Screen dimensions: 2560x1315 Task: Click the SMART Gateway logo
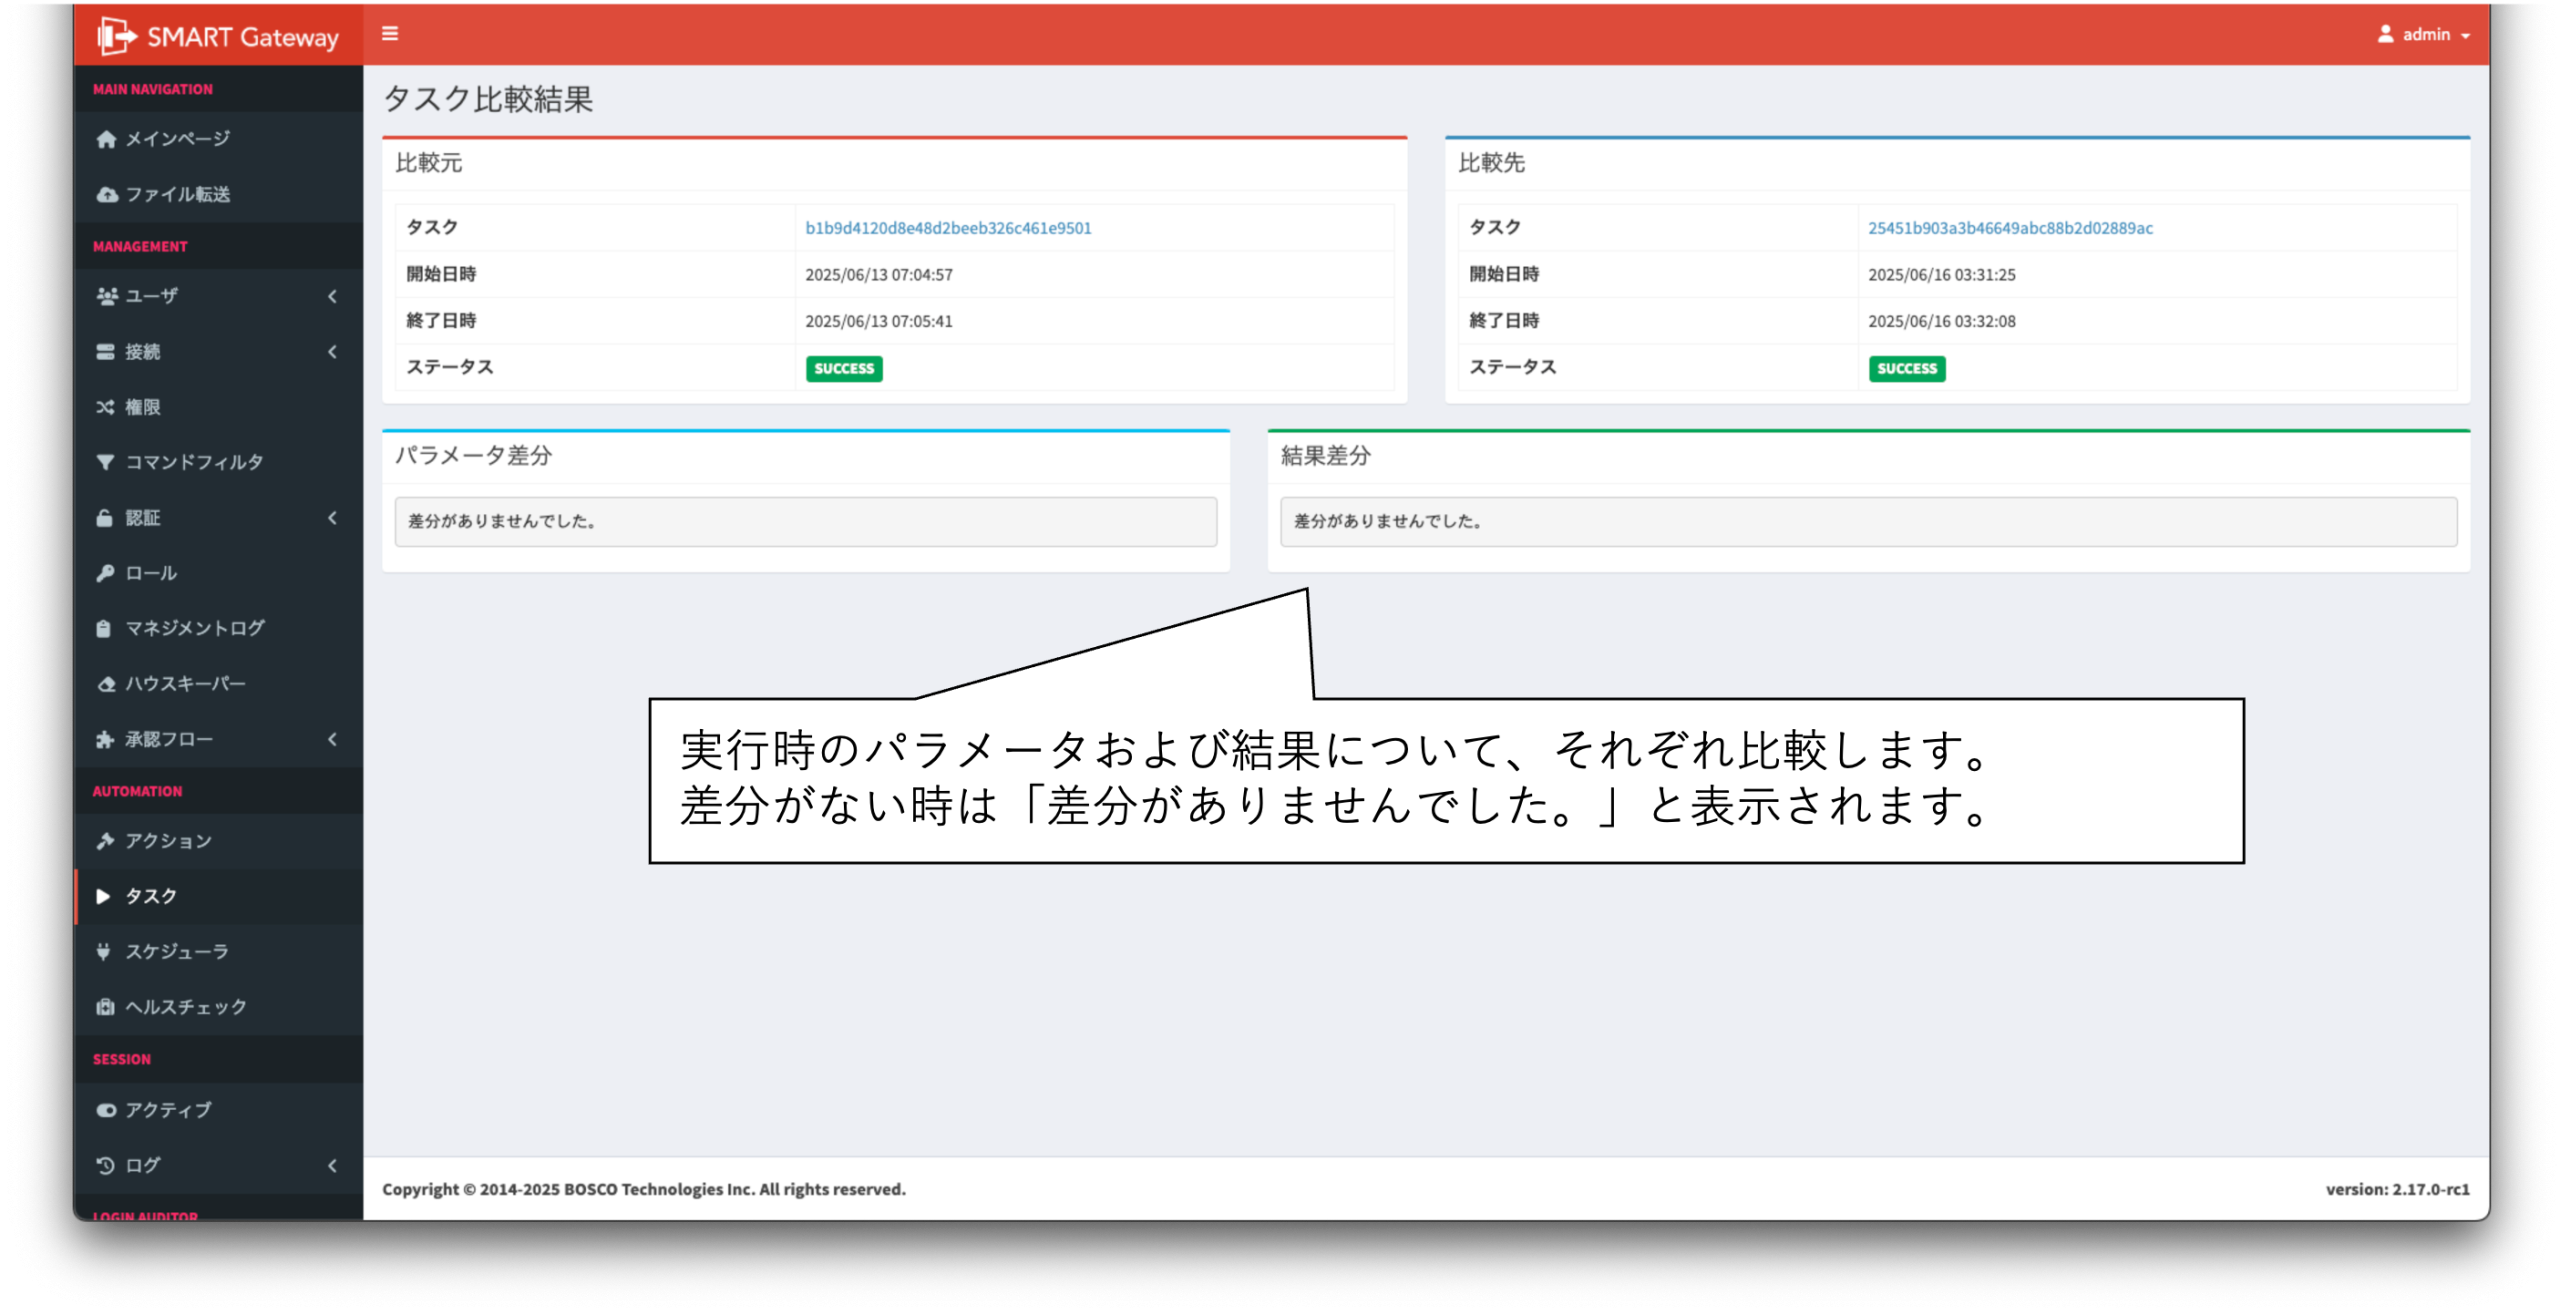[218, 36]
